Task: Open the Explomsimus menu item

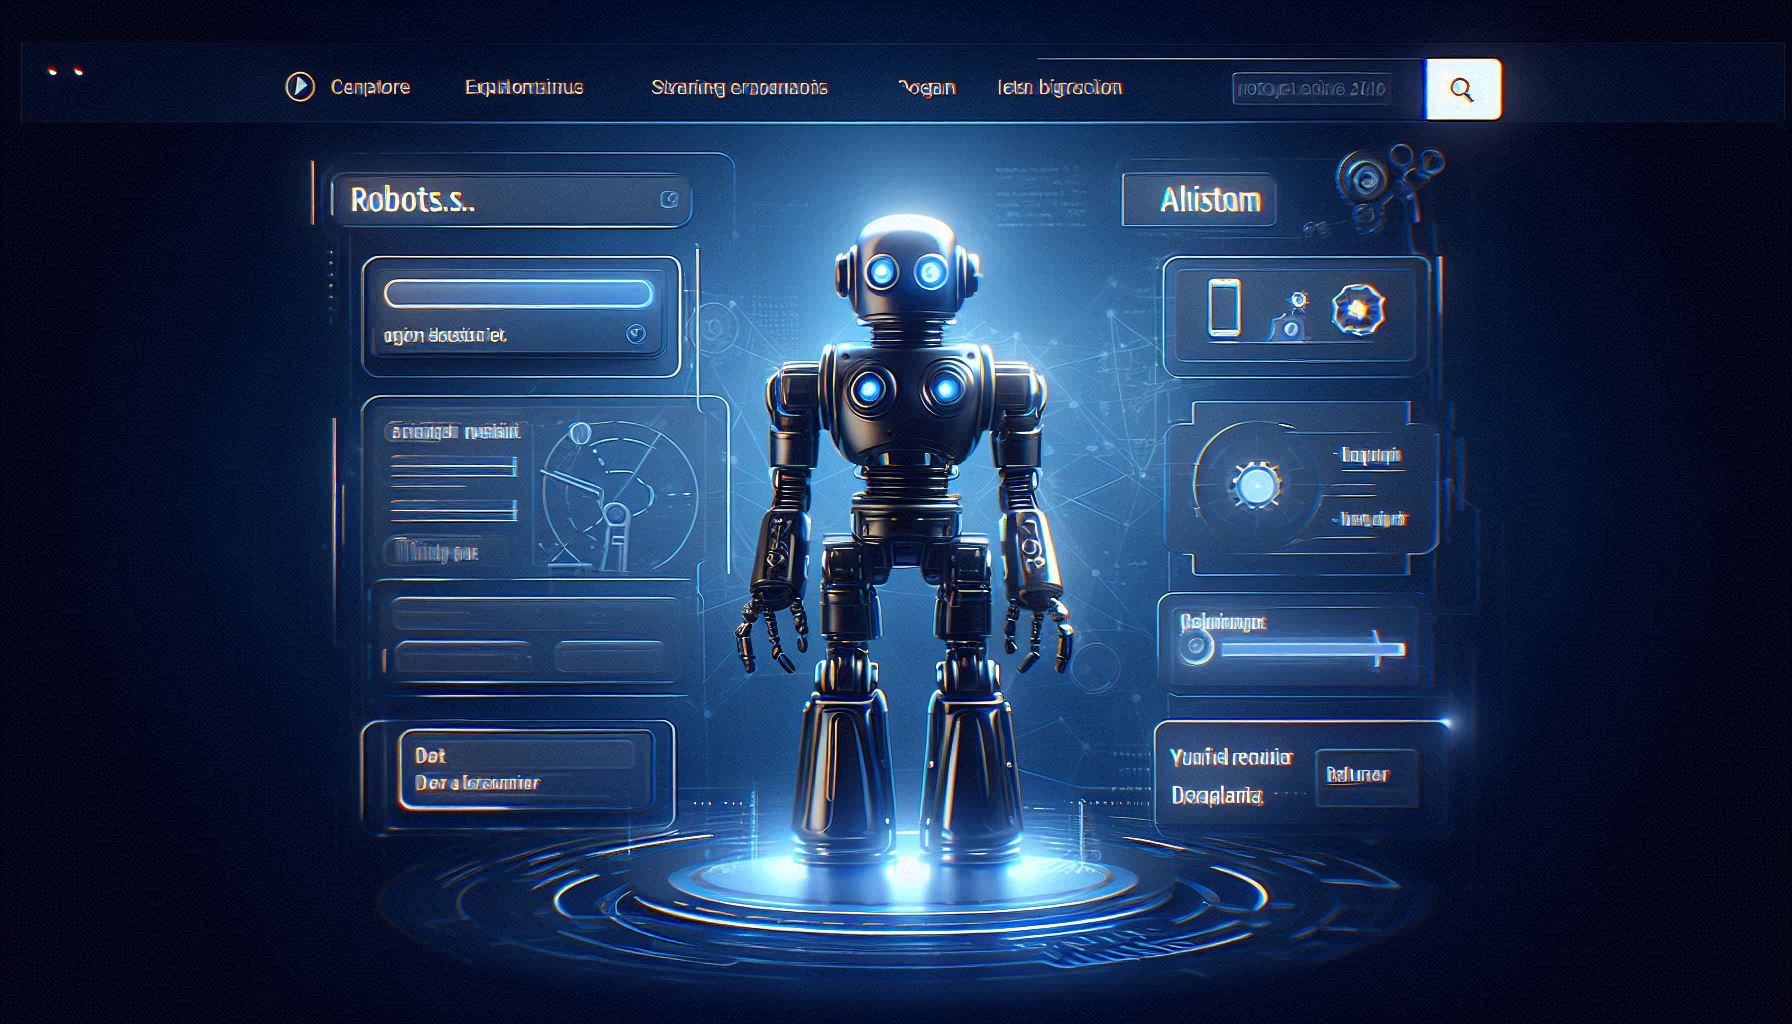Action: point(524,87)
